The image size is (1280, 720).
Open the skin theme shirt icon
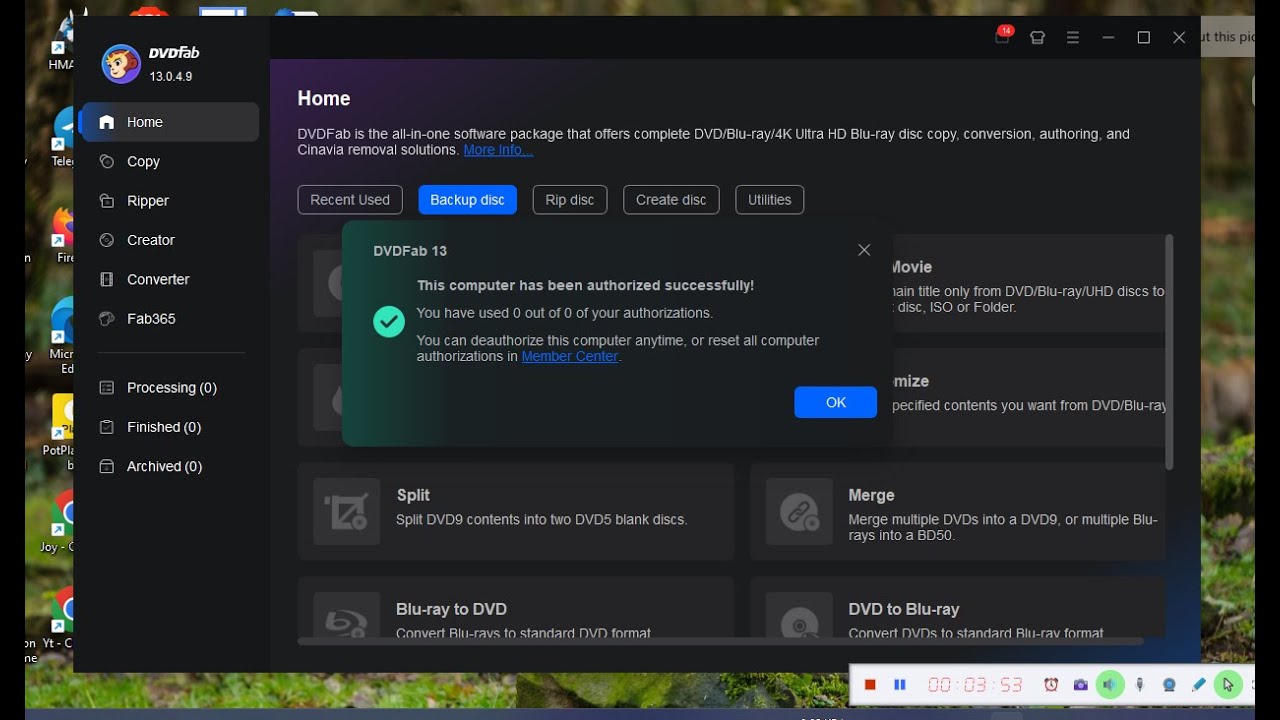[1037, 38]
